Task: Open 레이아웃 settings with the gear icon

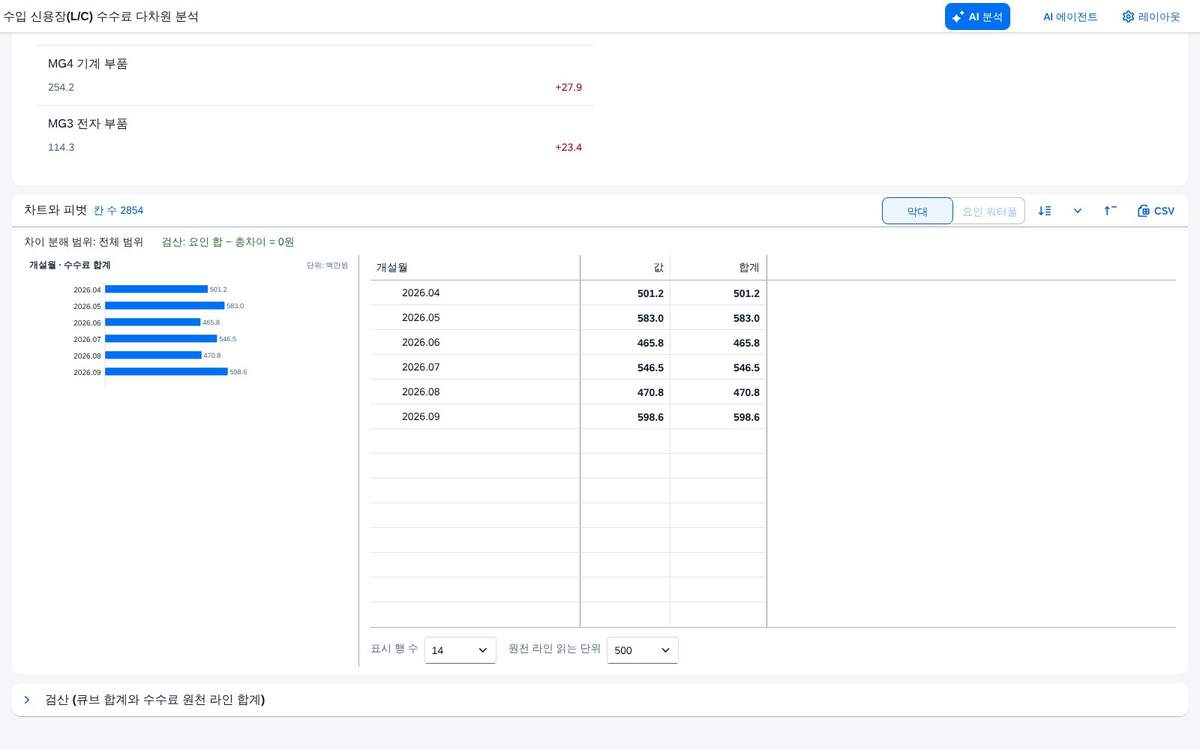Action: (x=1151, y=16)
